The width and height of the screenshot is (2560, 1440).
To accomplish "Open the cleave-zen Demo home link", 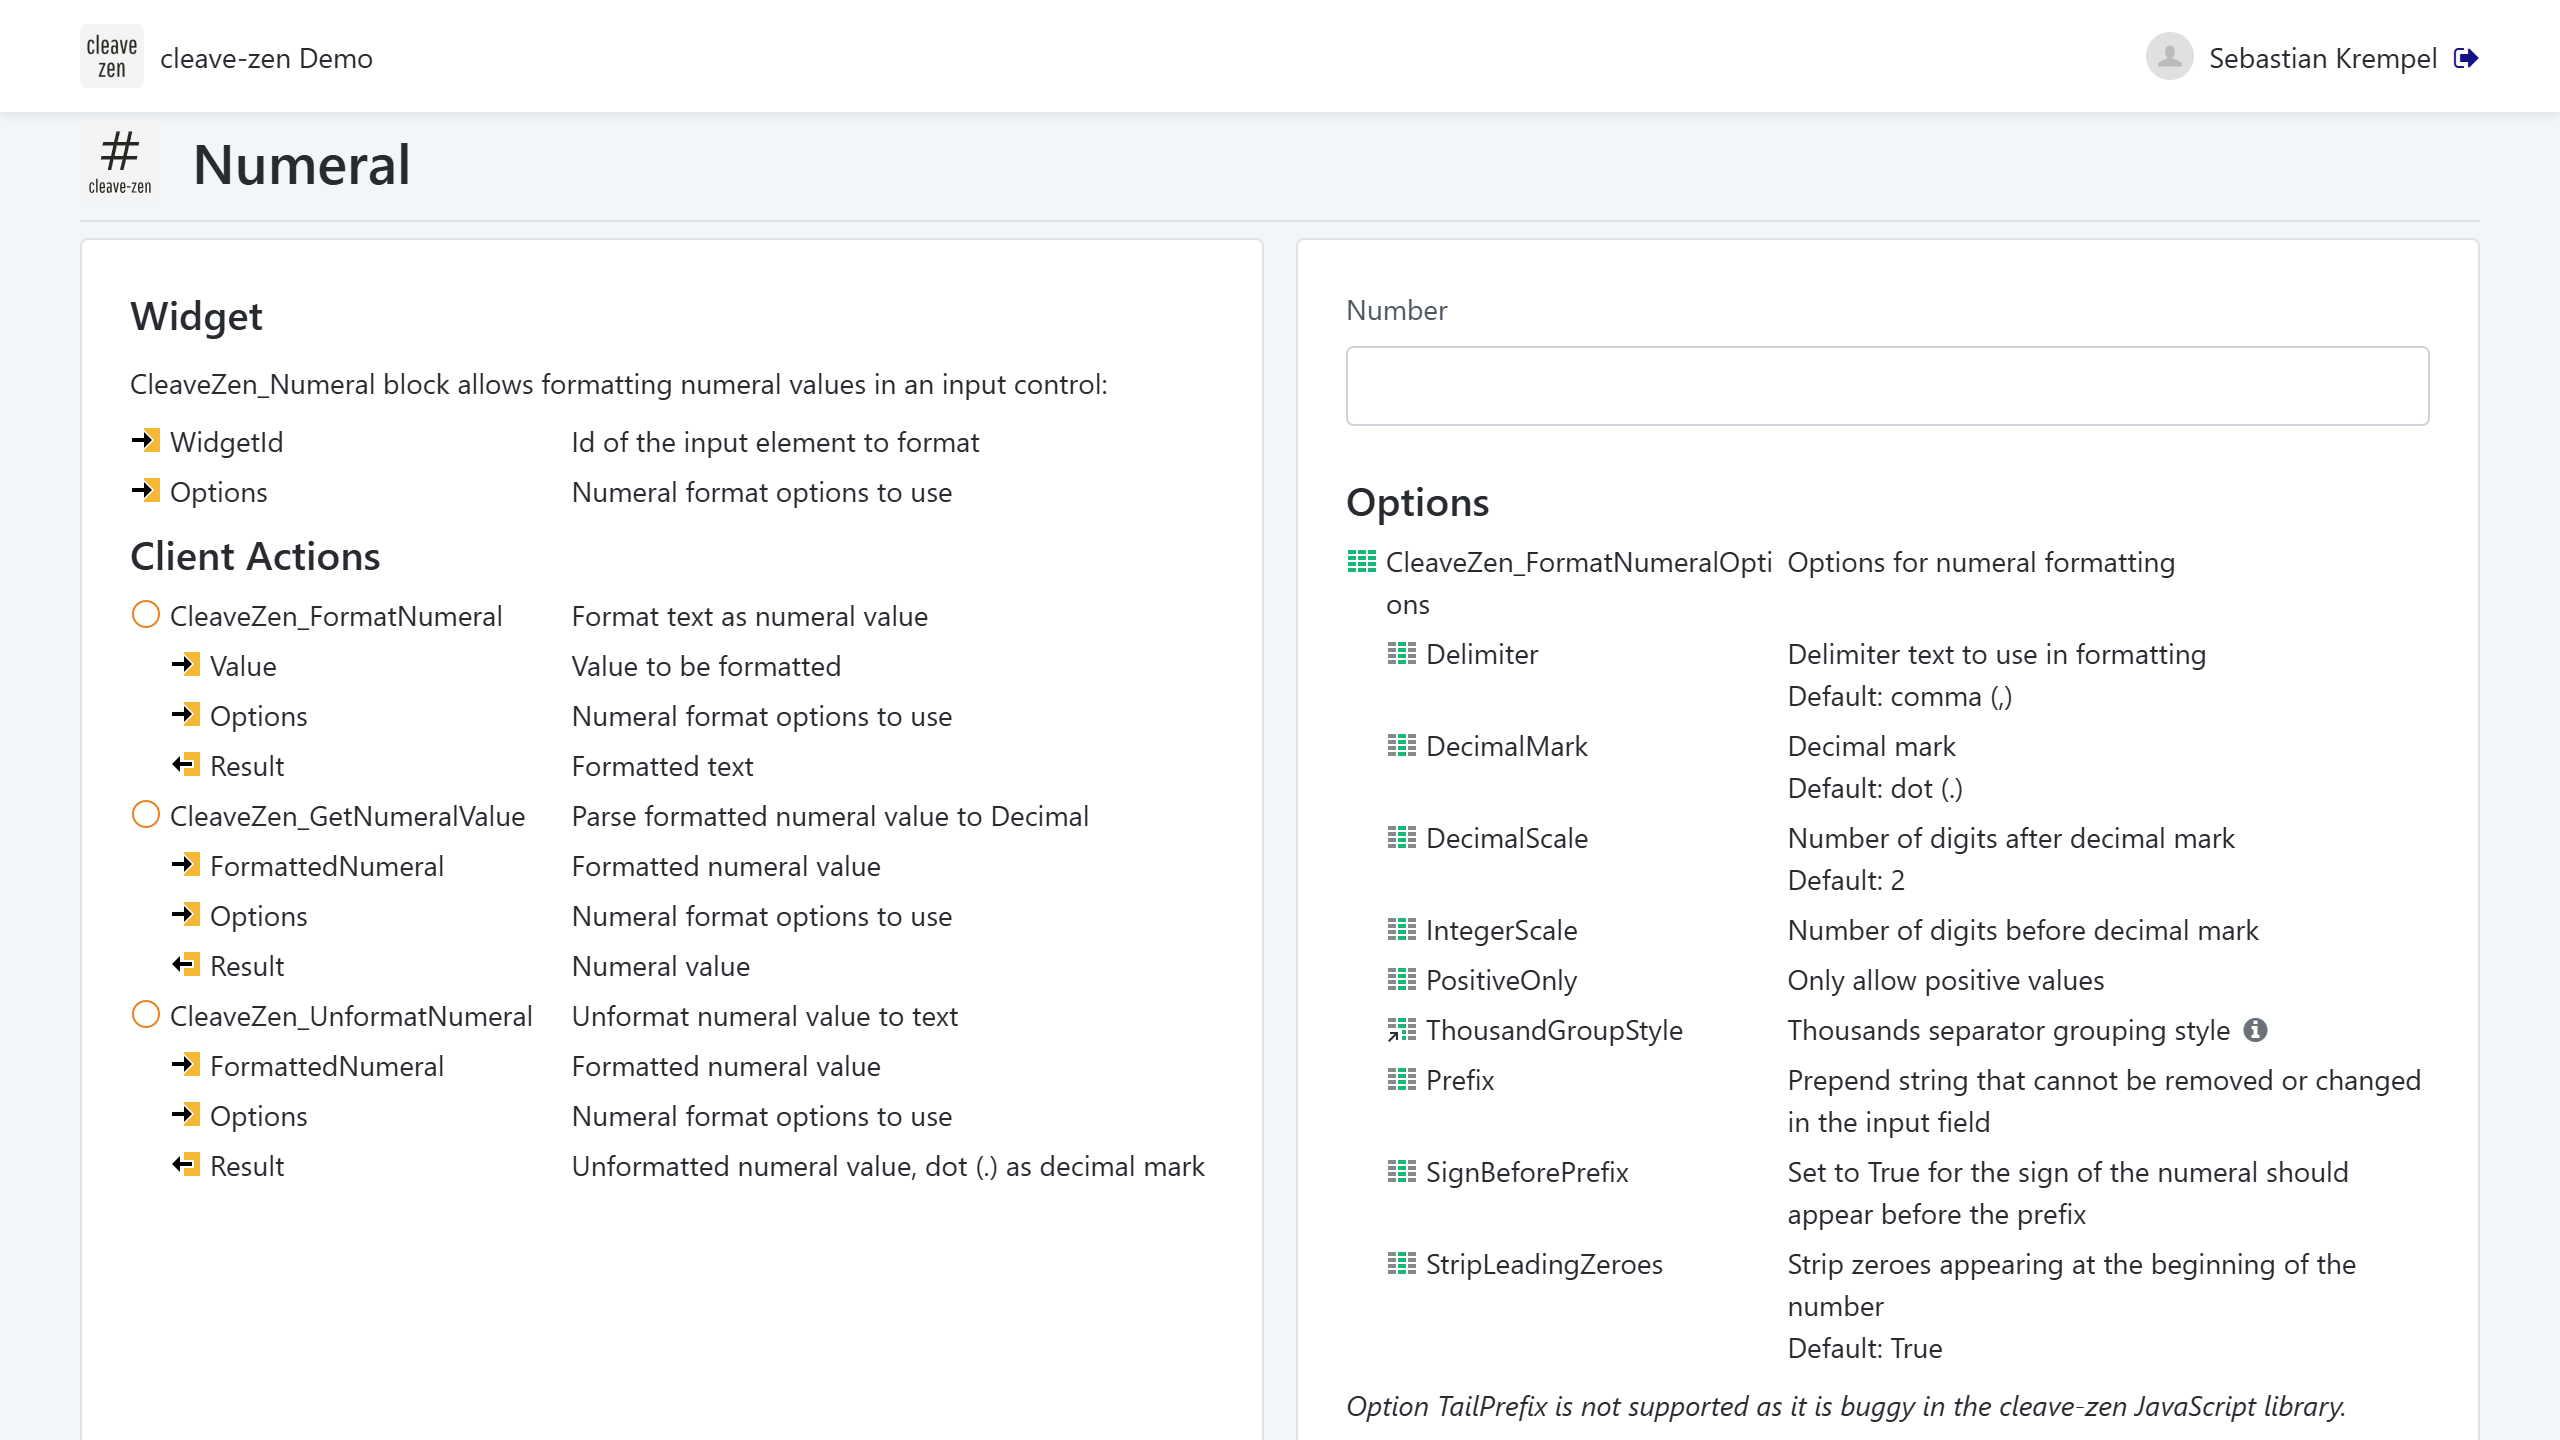I will pyautogui.click(x=266, y=58).
